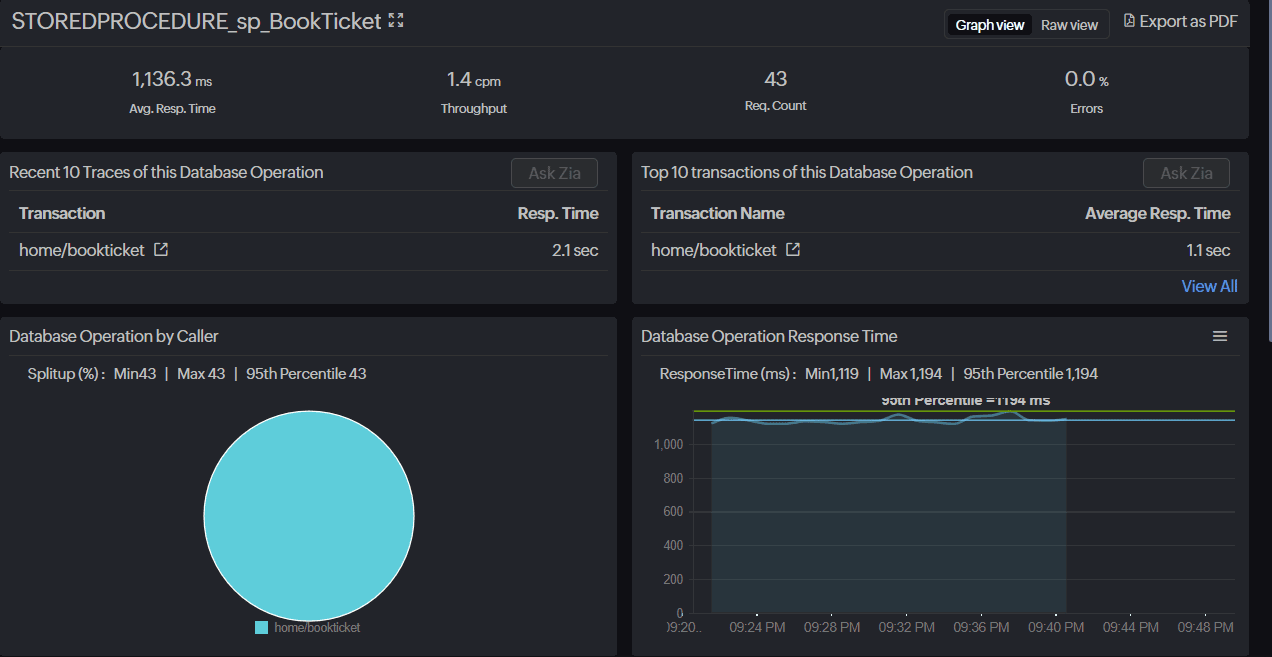This screenshot has height=657, width=1272.
Task: Click the home/bookticket legend label
Action: click(317, 628)
